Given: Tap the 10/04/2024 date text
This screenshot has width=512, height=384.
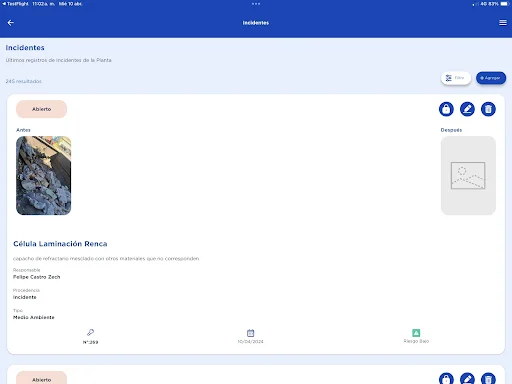Looking at the screenshot, I should pyautogui.click(x=250, y=341).
